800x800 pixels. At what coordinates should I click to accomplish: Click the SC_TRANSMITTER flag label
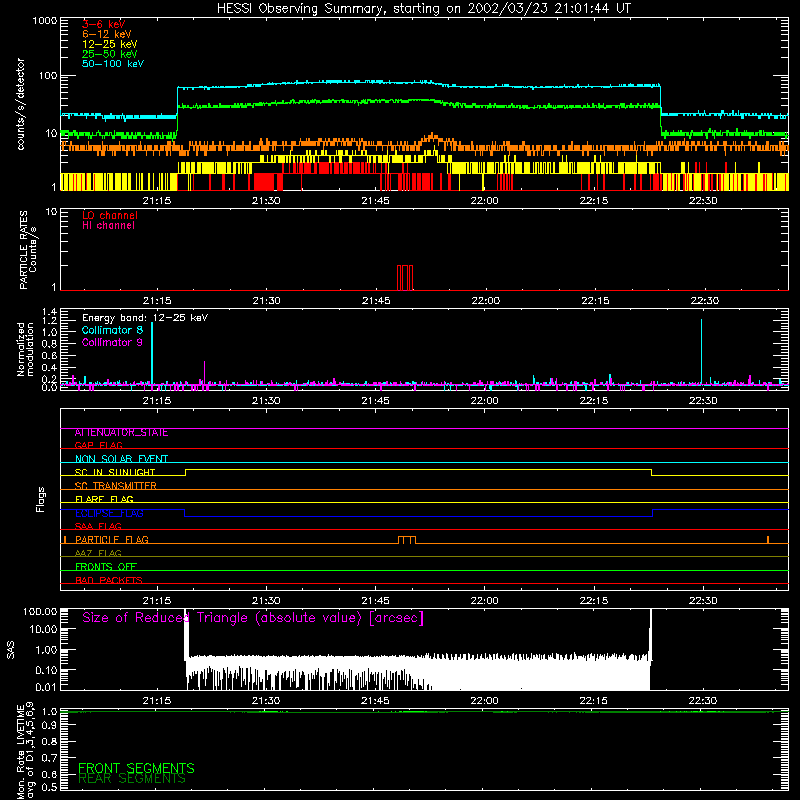pos(116,486)
